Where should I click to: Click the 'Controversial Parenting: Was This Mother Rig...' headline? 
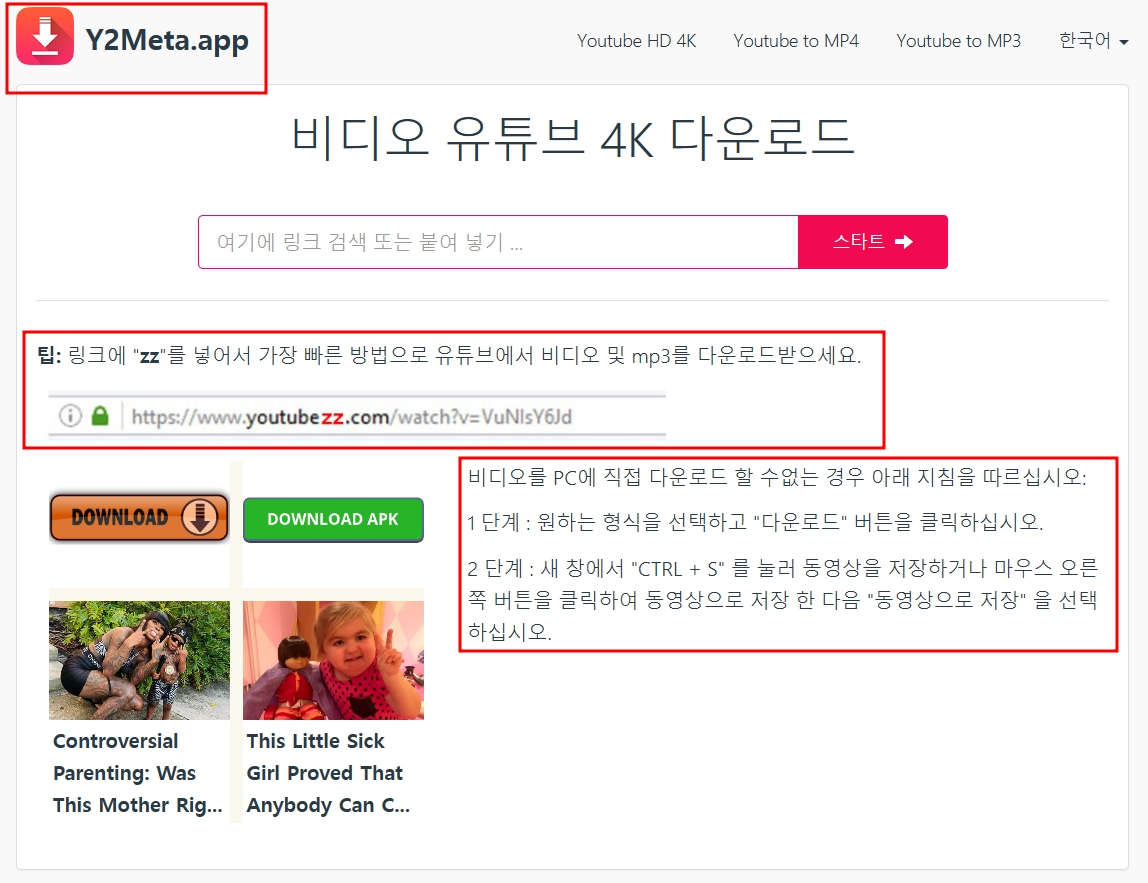[138, 773]
